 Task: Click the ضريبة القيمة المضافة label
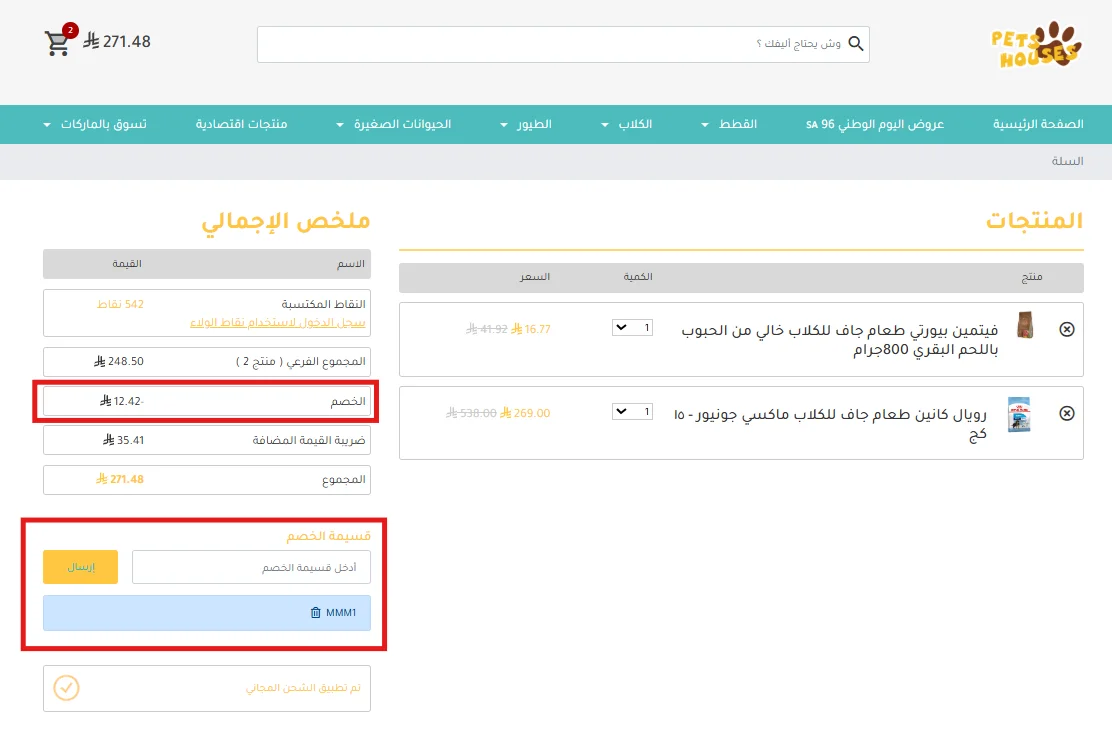click(309, 440)
